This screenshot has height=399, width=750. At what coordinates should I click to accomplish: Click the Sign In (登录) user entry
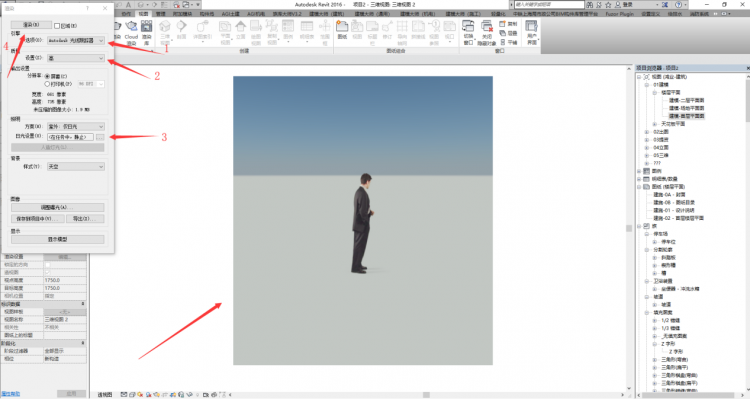tap(624, 4)
